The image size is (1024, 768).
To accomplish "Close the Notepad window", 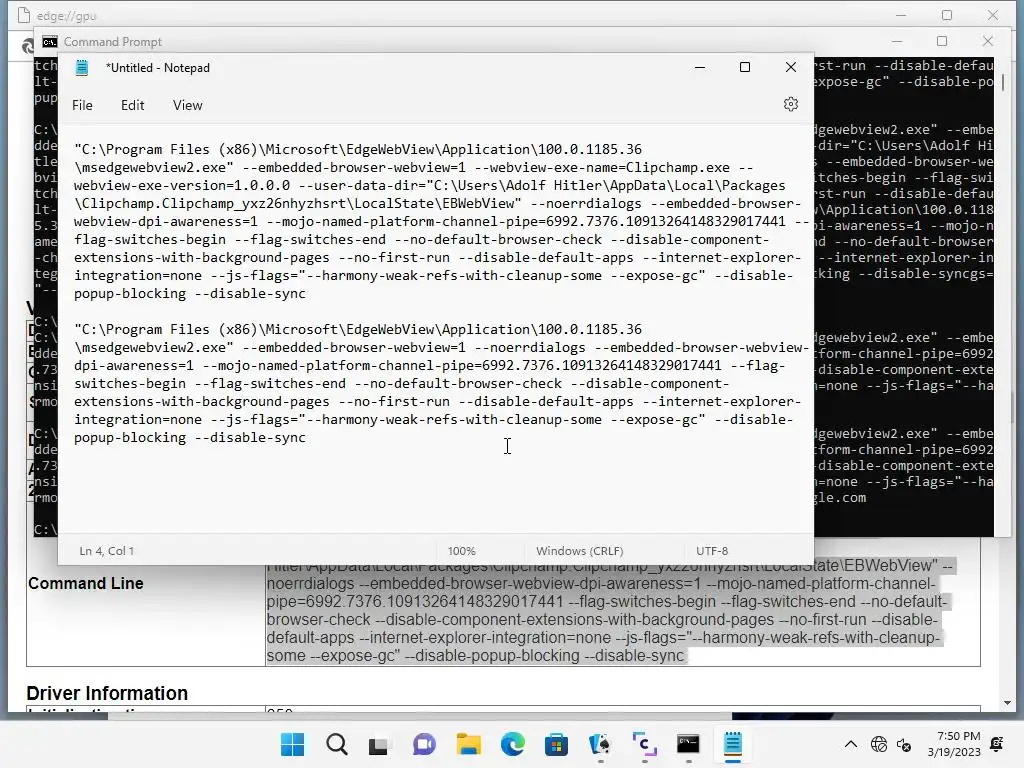I will pyautogui.click(x=790, y=67).
